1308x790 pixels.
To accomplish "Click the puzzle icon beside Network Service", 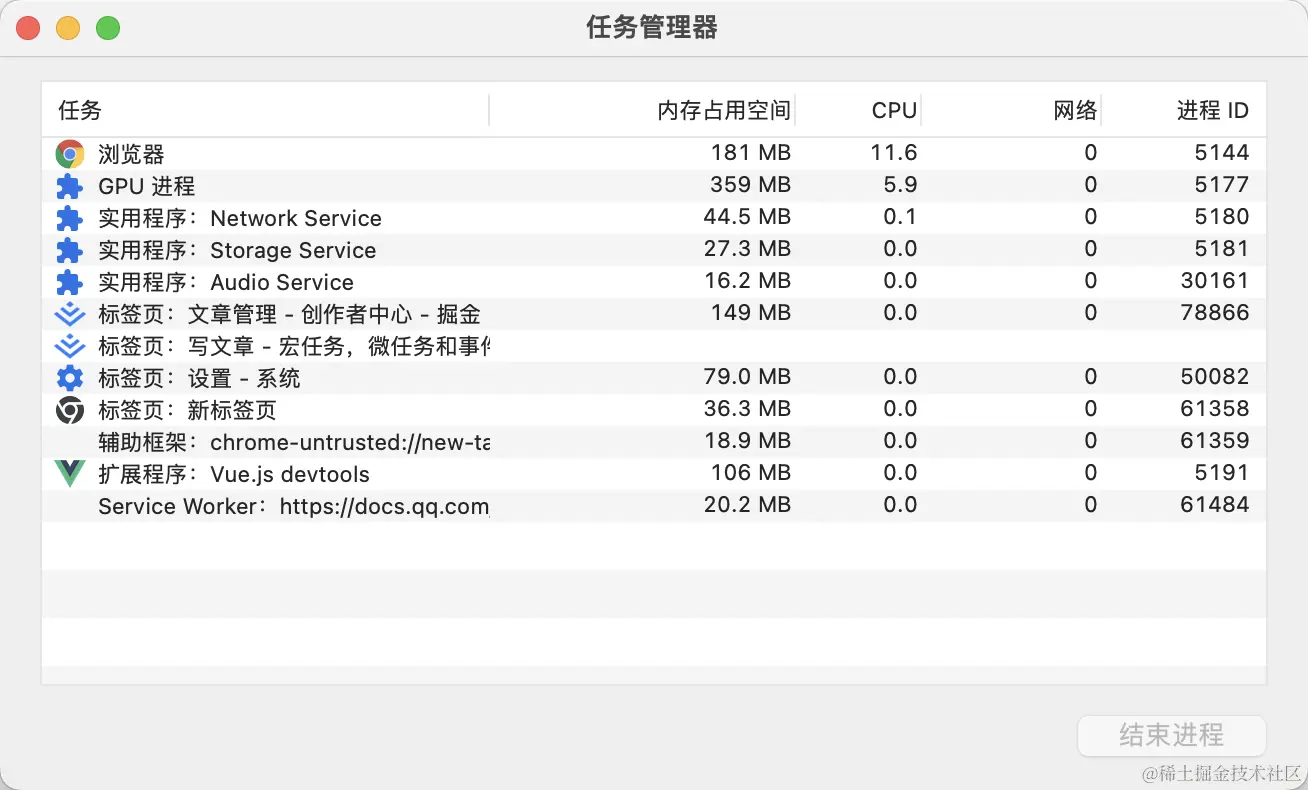I will tap(69, 218).
